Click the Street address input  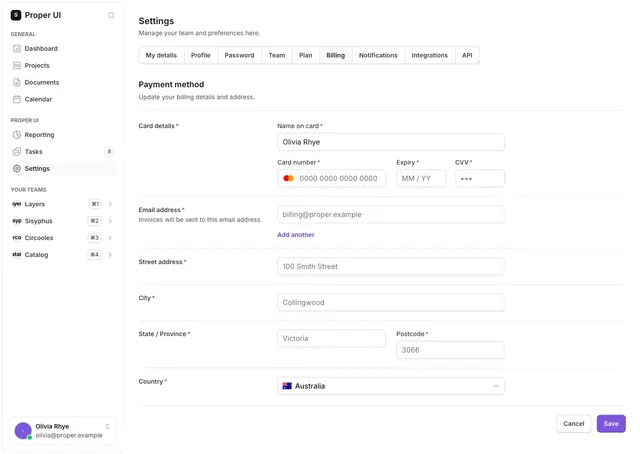pos(391,266)
